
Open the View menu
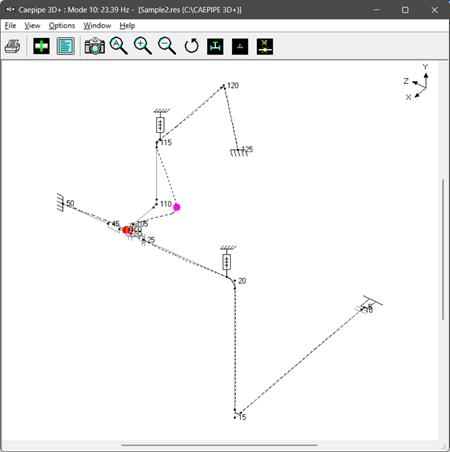(x=32, y=26)
